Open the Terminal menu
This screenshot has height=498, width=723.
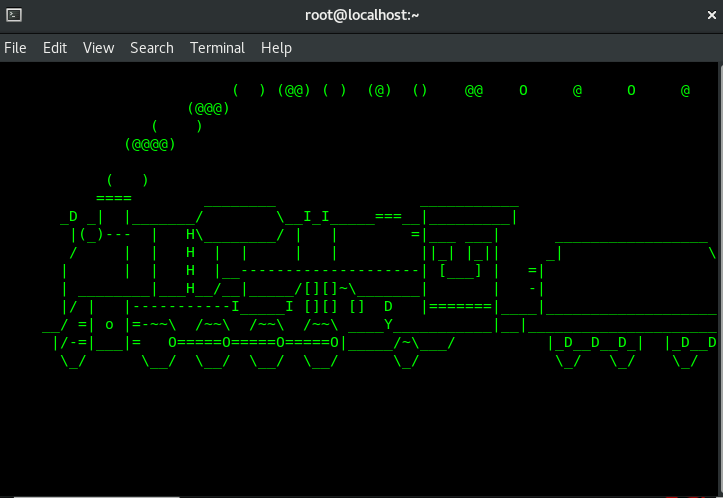(x=217, y=48)
